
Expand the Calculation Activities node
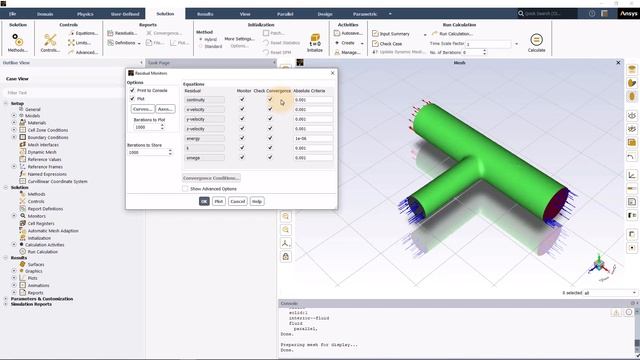click(14, 244)
